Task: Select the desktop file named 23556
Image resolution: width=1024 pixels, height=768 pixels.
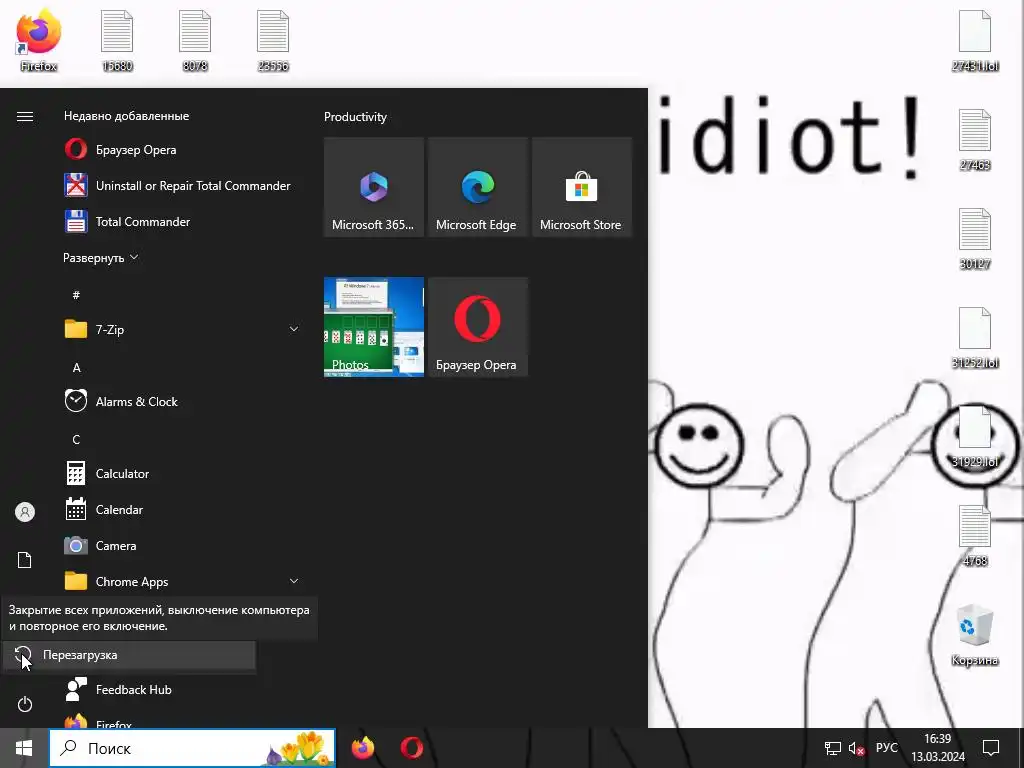Action: click(273, 40)
